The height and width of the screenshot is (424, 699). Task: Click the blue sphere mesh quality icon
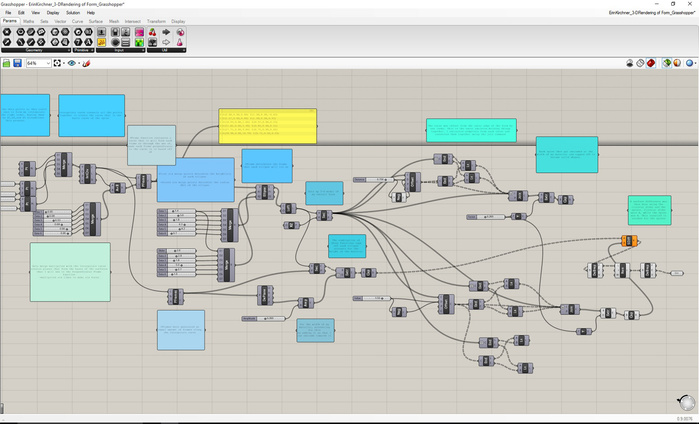[x=689, y=63]
